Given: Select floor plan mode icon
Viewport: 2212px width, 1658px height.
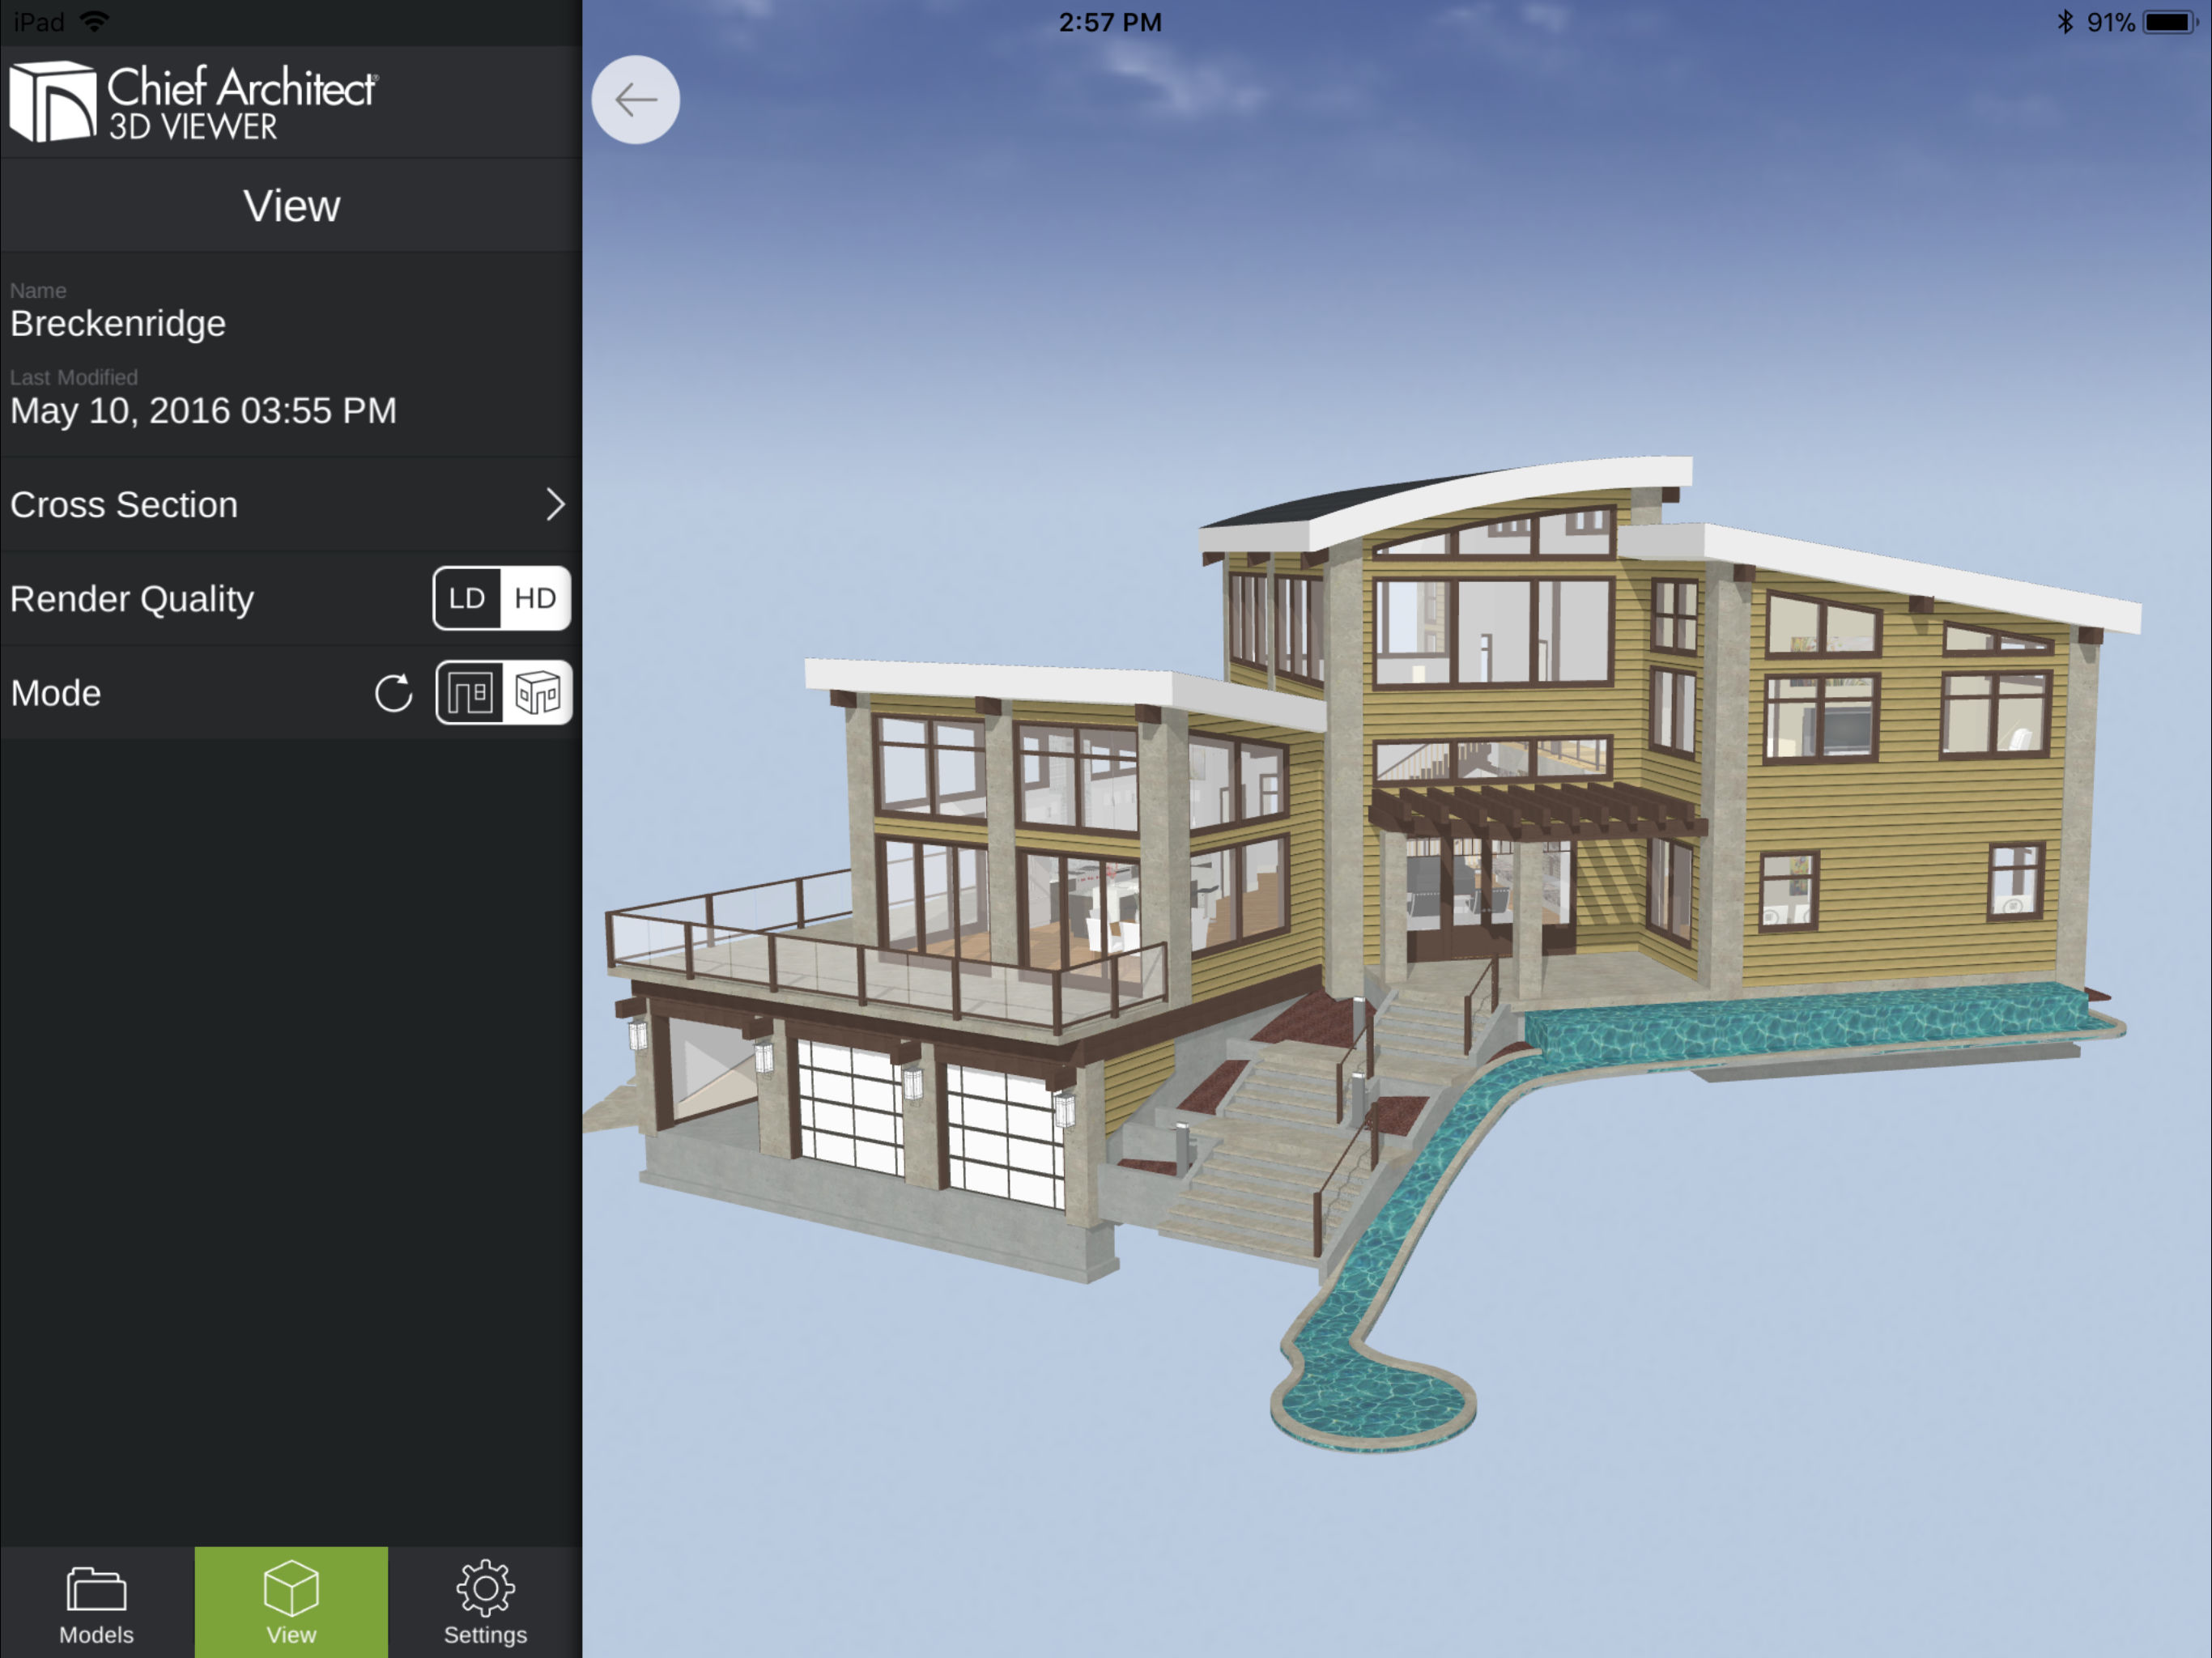Looking at the screenshot, I should click(469, 692).
